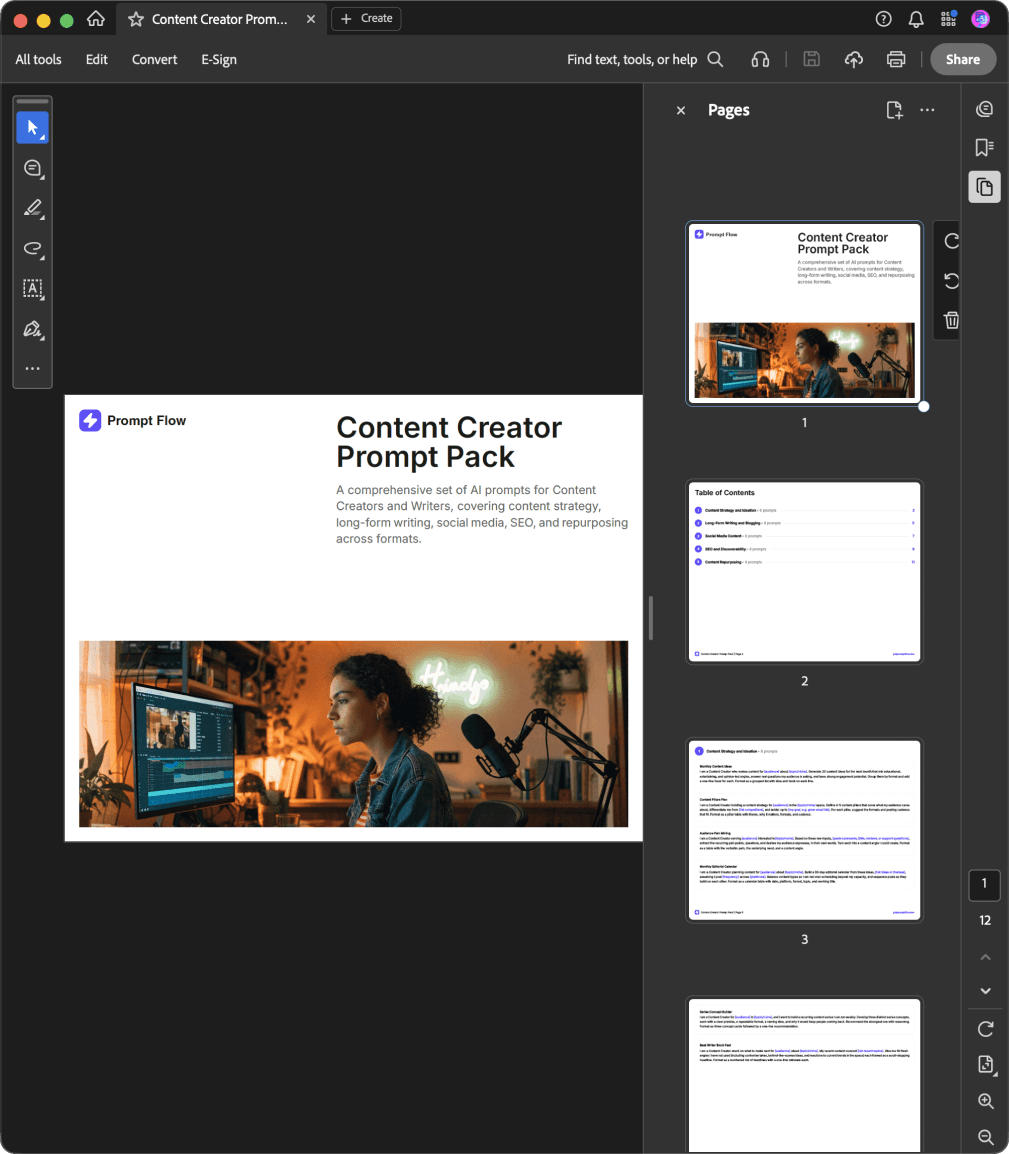Viewport: 1009px width, 1154px height.
Task: Click the current page number box
Action: 984,884
